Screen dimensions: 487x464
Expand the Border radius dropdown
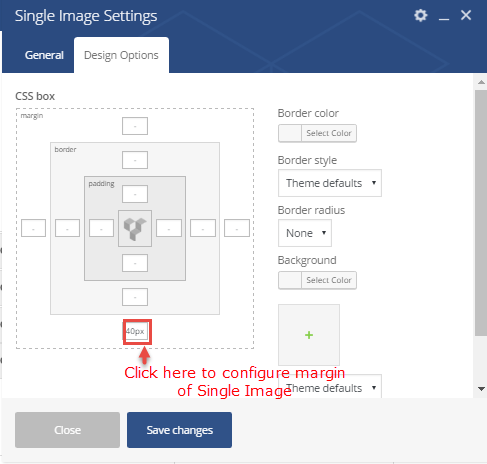(305, 233)
